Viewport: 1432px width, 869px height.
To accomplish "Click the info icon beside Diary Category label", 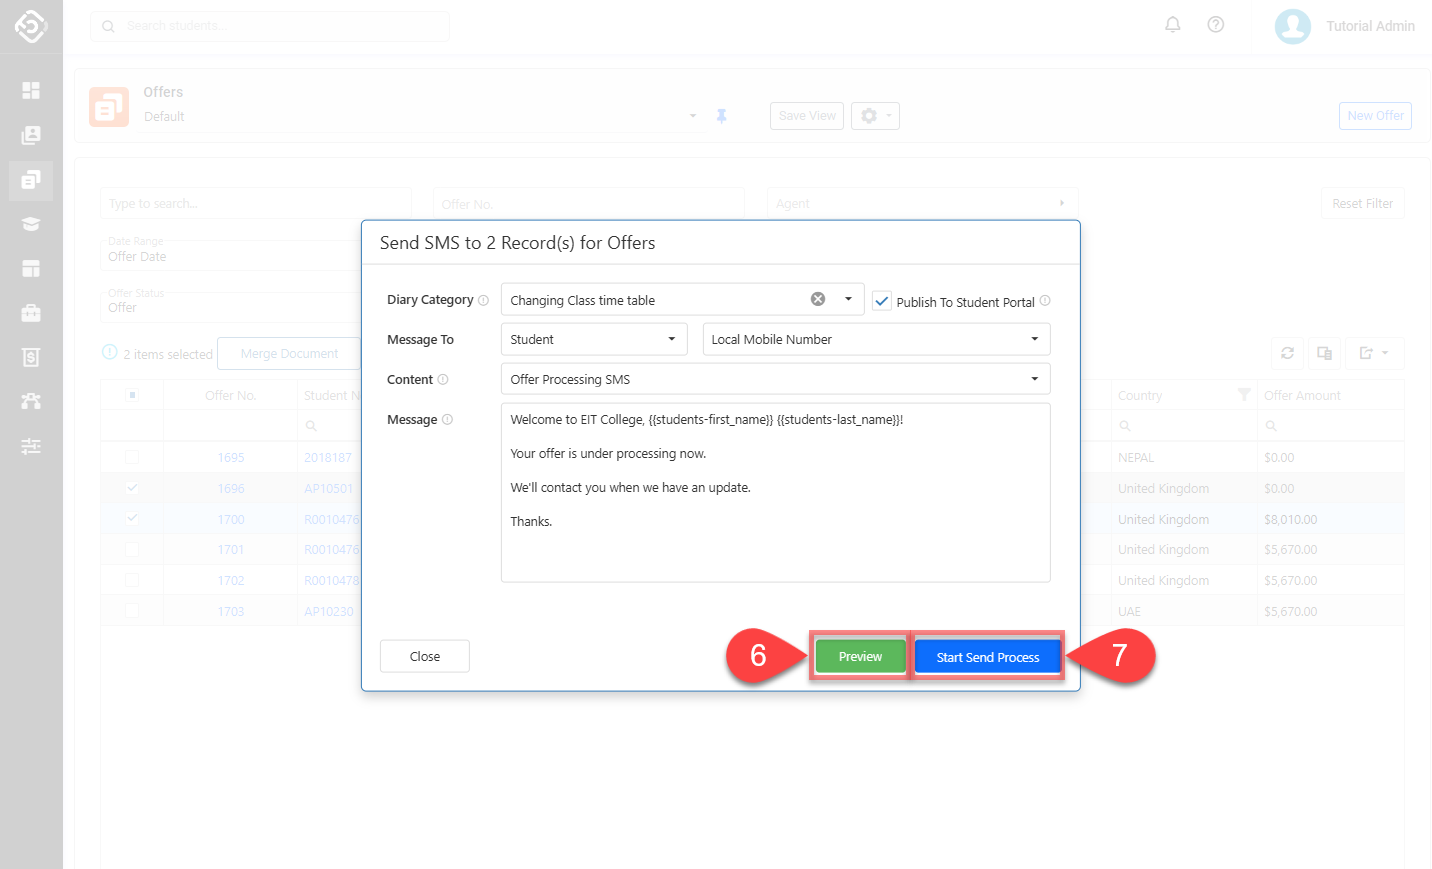I will click(483, 300).
